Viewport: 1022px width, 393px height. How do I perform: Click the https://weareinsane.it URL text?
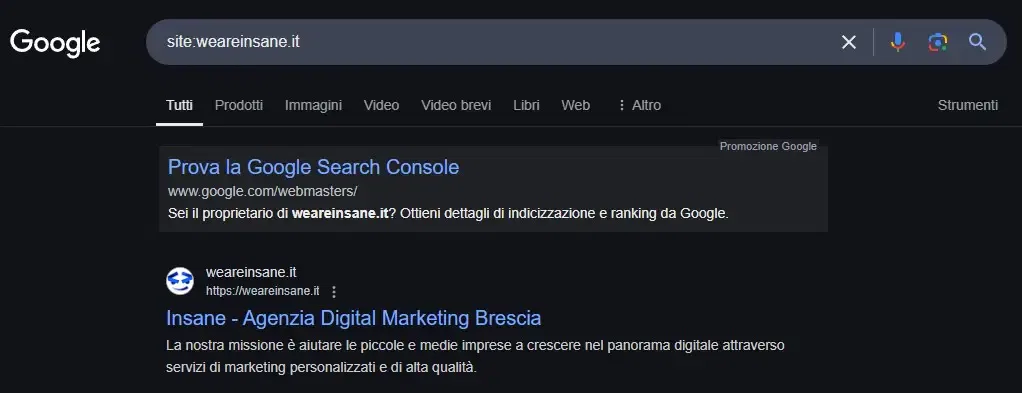pos(263,291)
